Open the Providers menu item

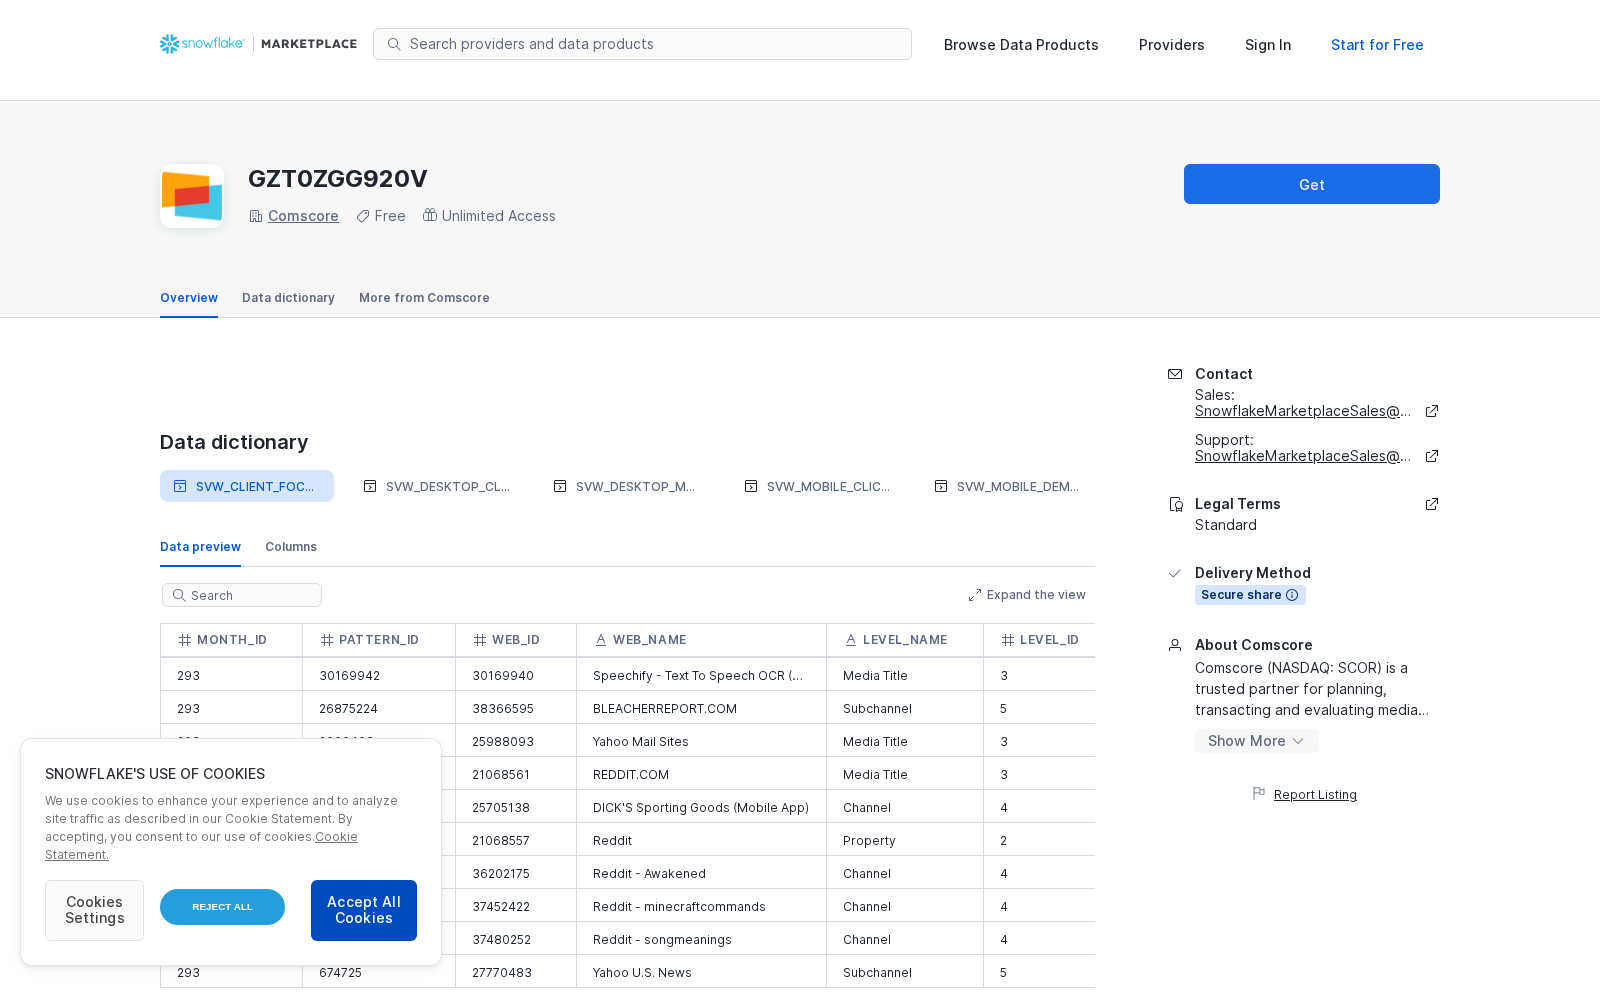coord(1172,45)
